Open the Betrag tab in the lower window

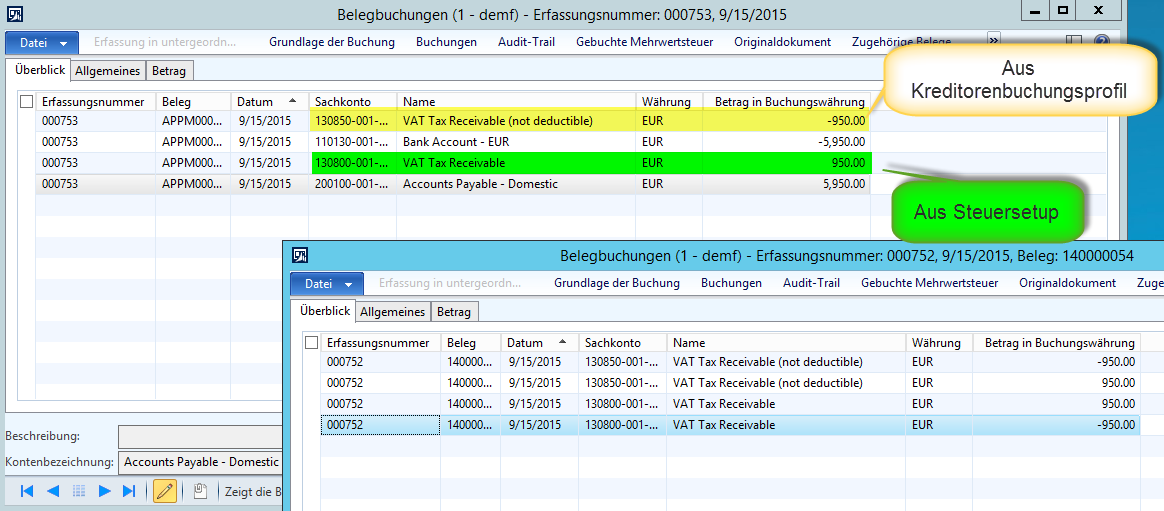[454, 312]
